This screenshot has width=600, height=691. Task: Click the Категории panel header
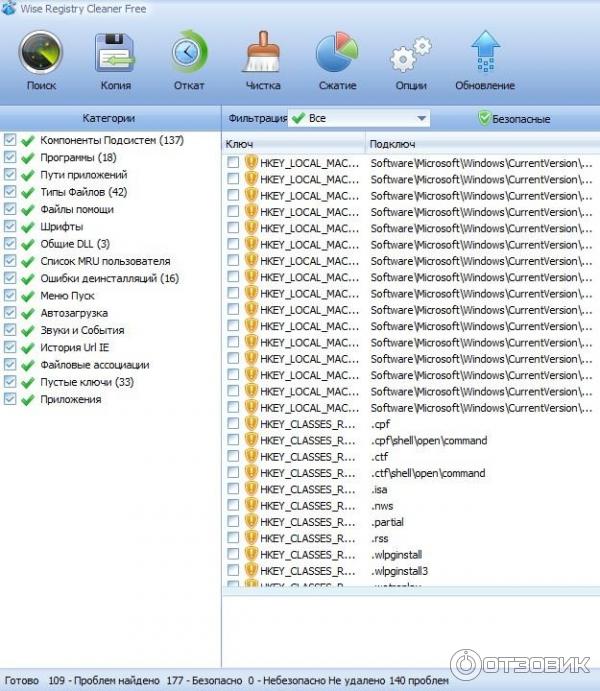pos(109,118)
